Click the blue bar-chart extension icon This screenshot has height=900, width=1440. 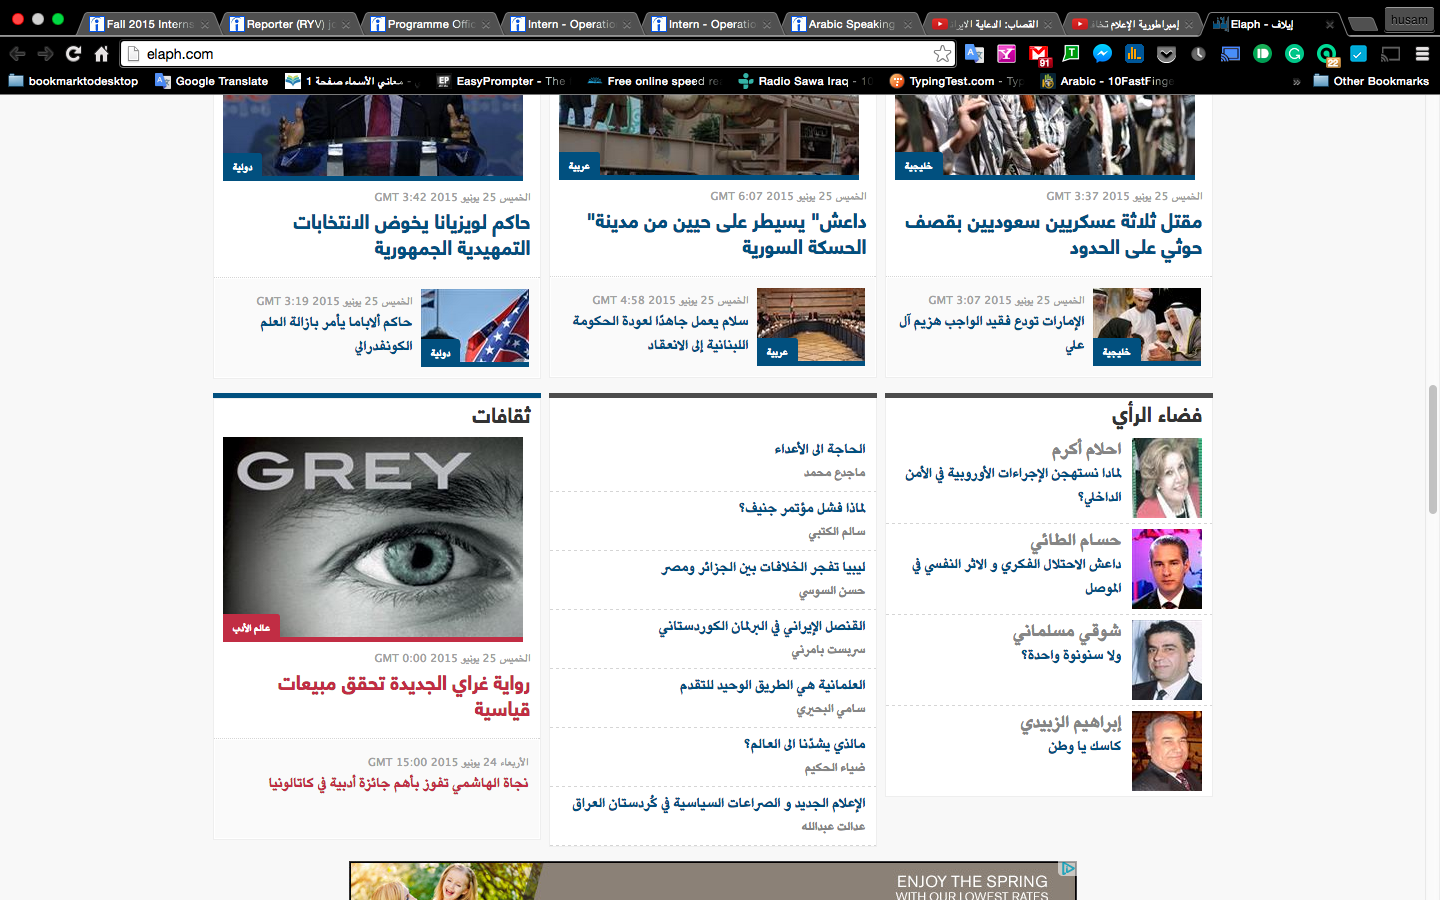tap(1134, 54)
